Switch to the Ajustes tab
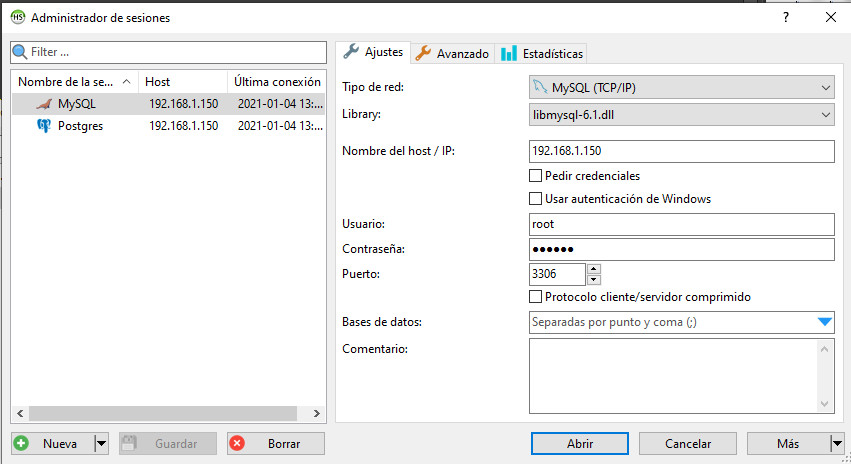The height and width of the screenshot is (464, 851). (373, 52)
